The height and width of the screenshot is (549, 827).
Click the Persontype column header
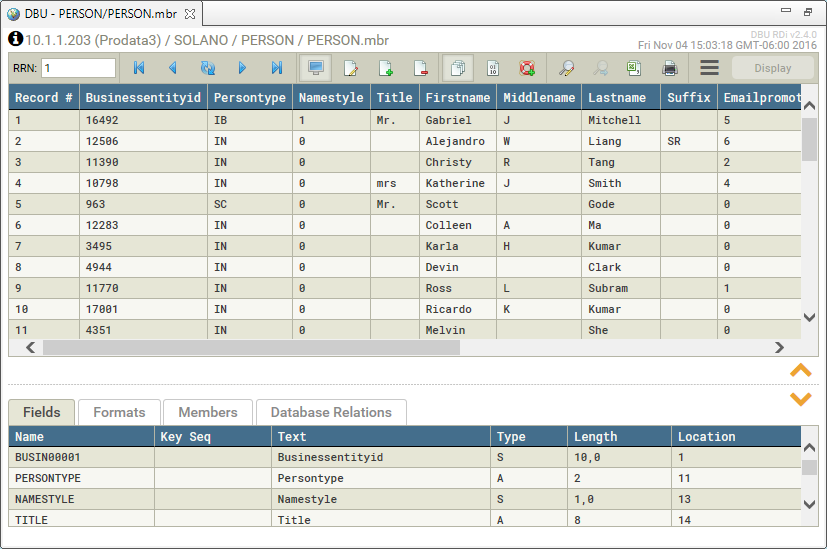click(250, 98)
